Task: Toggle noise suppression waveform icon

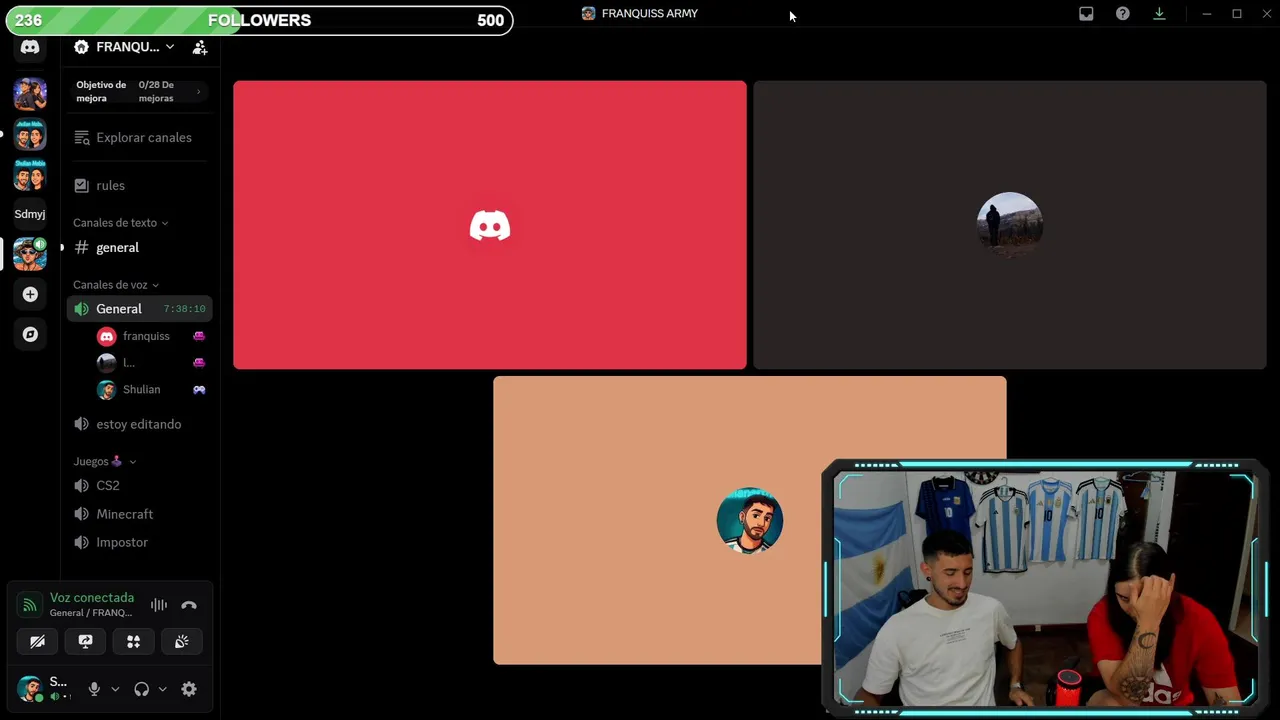Action: coord(159,605)
